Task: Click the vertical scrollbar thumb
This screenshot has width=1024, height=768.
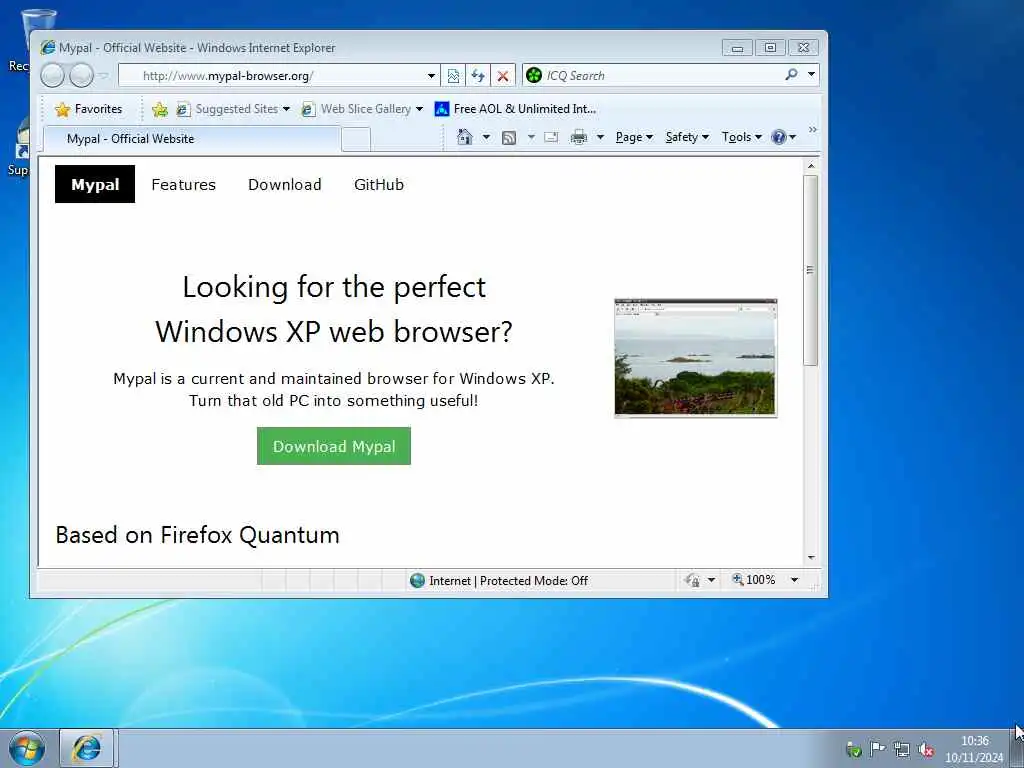Action: point(811,270)
